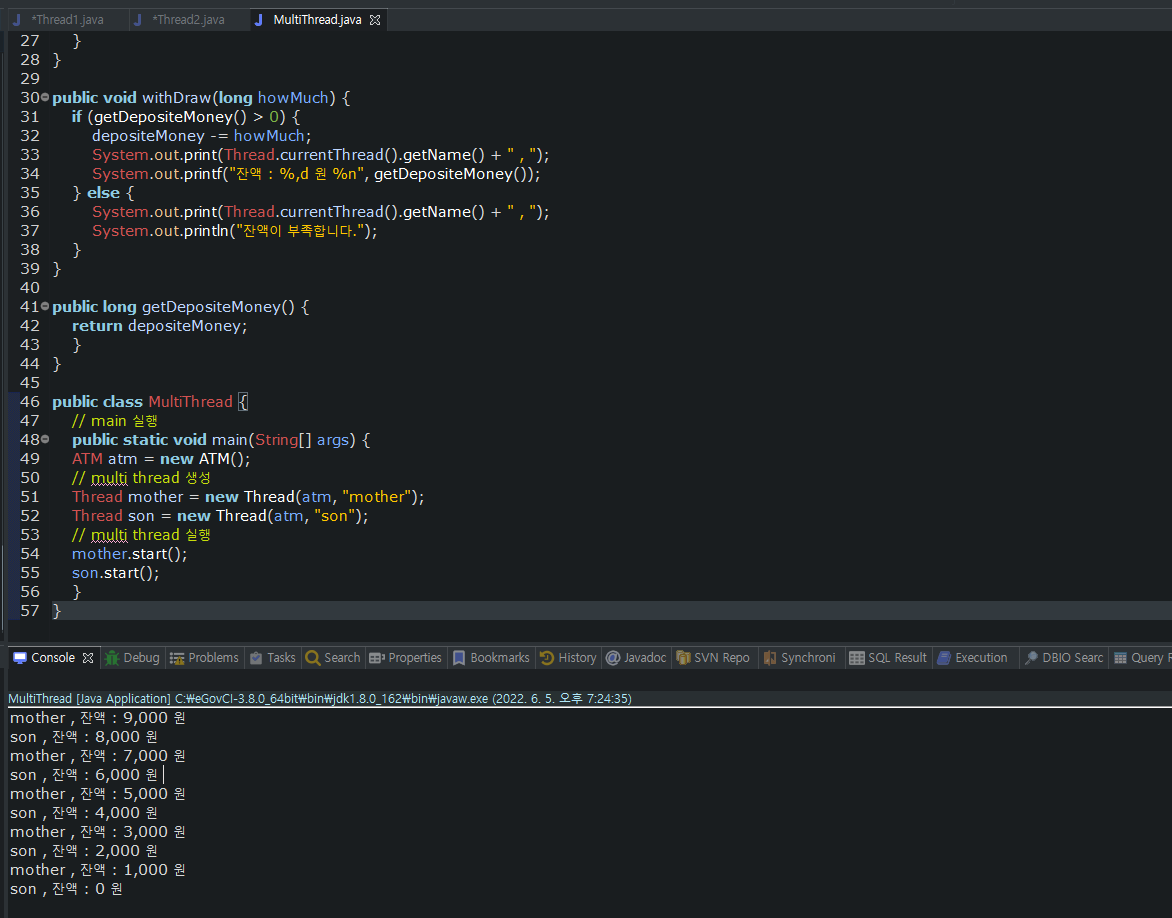This screenshot has height=918, width=1172.
Task: Click the Bookmarks flag icon
Action: click(459, 658)
